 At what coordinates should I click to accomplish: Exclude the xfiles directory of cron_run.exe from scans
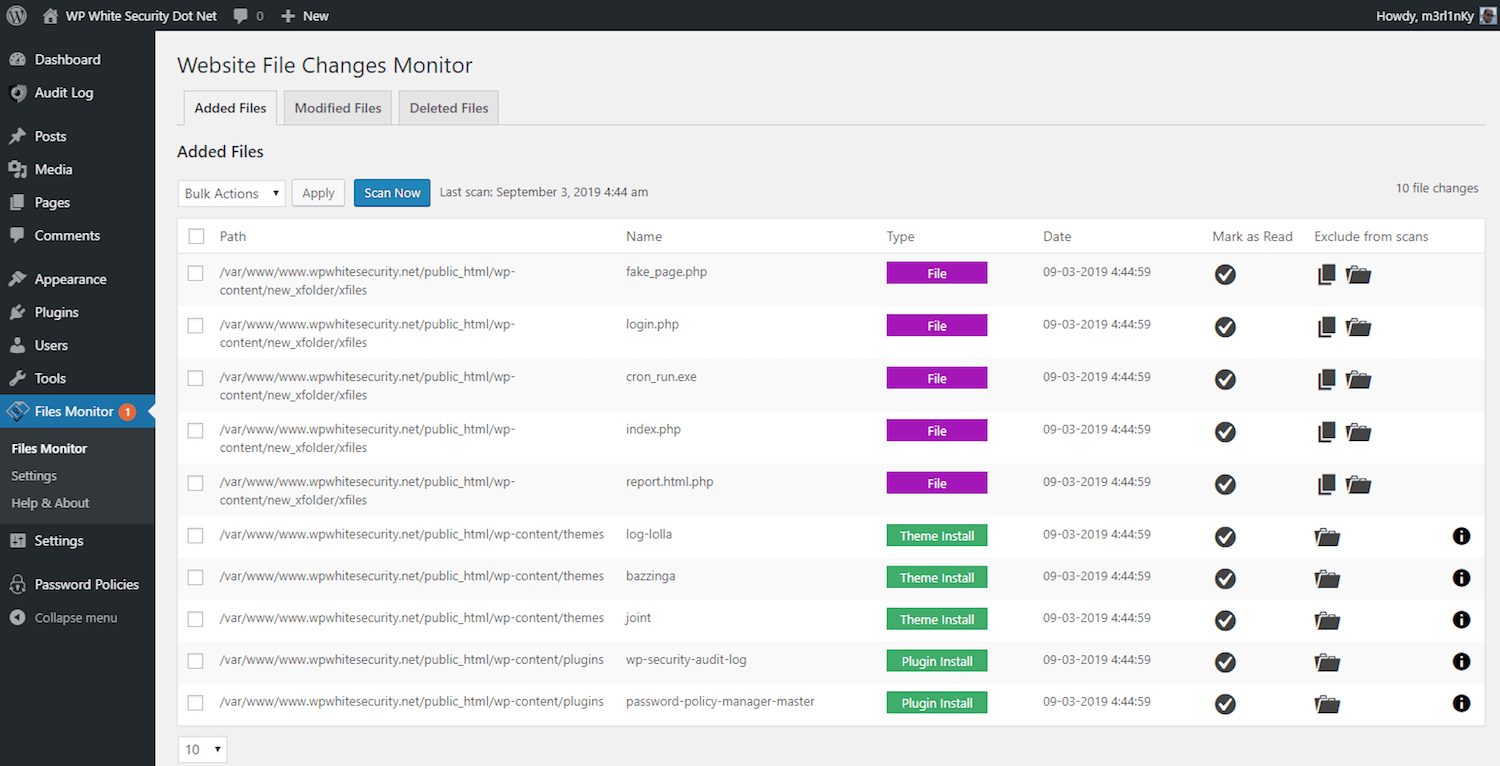(x=1358, y=379)
